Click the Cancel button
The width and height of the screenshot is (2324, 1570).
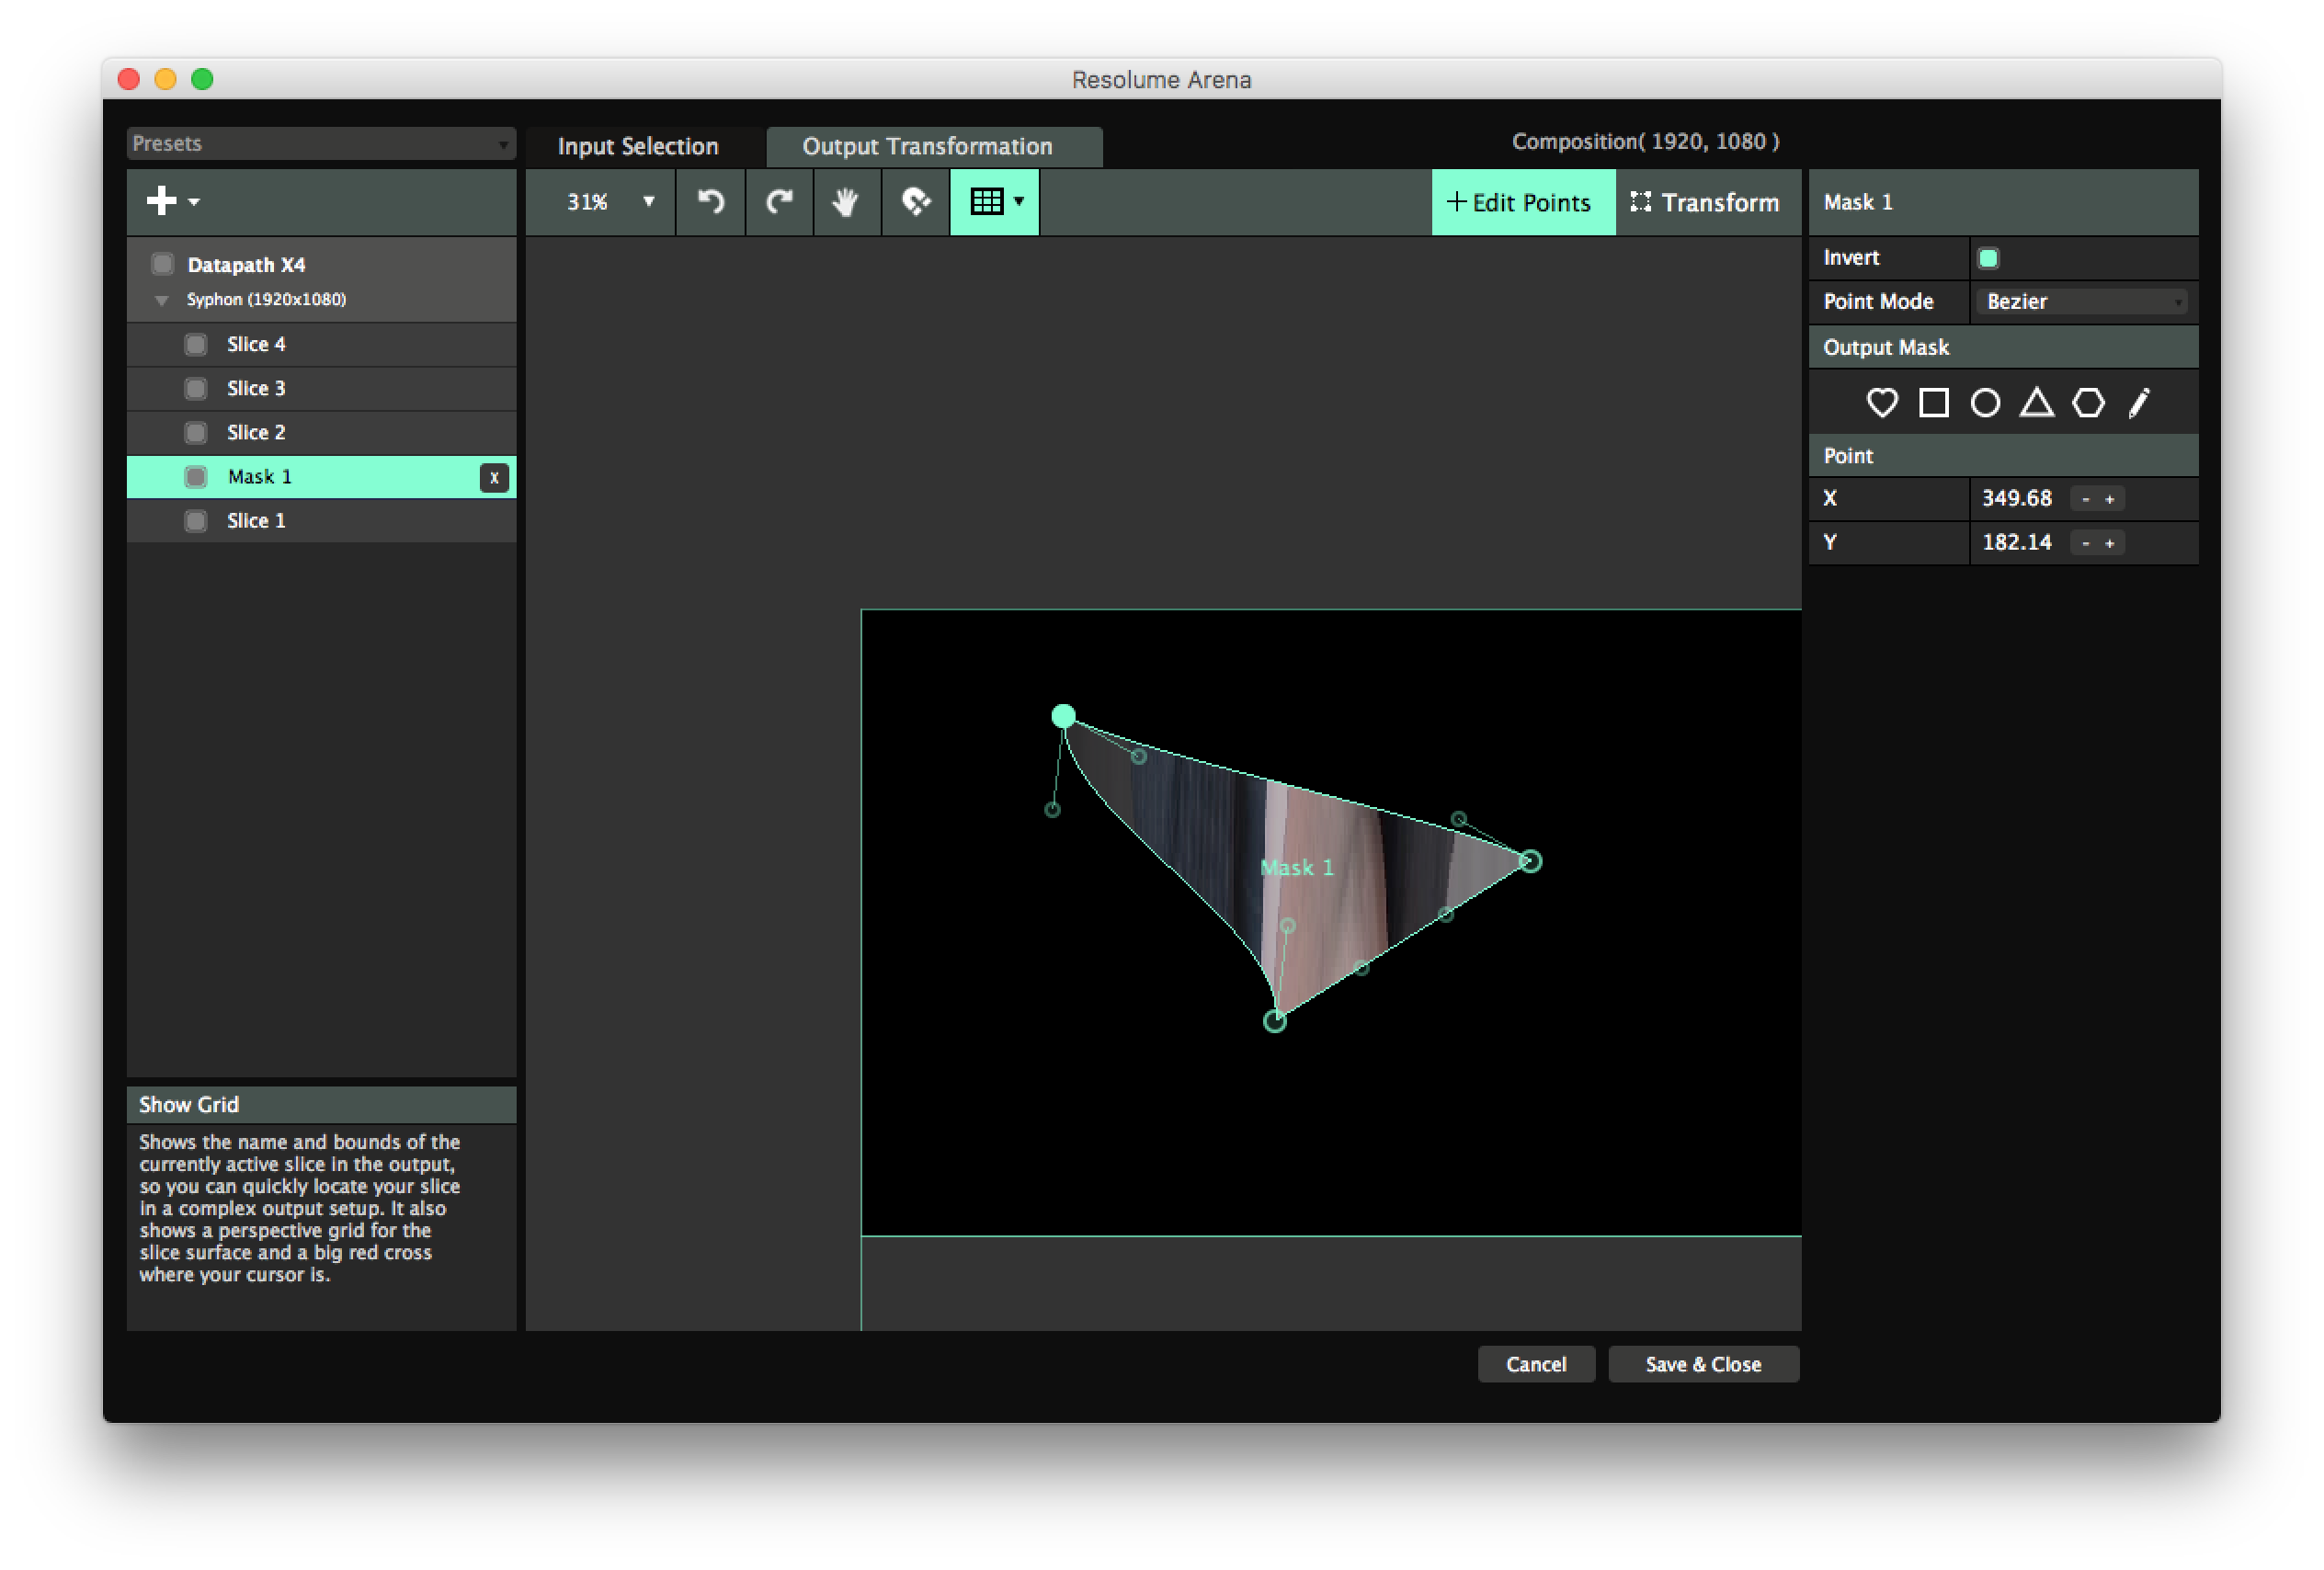pyautogui.click(x=1535, y=1364)
